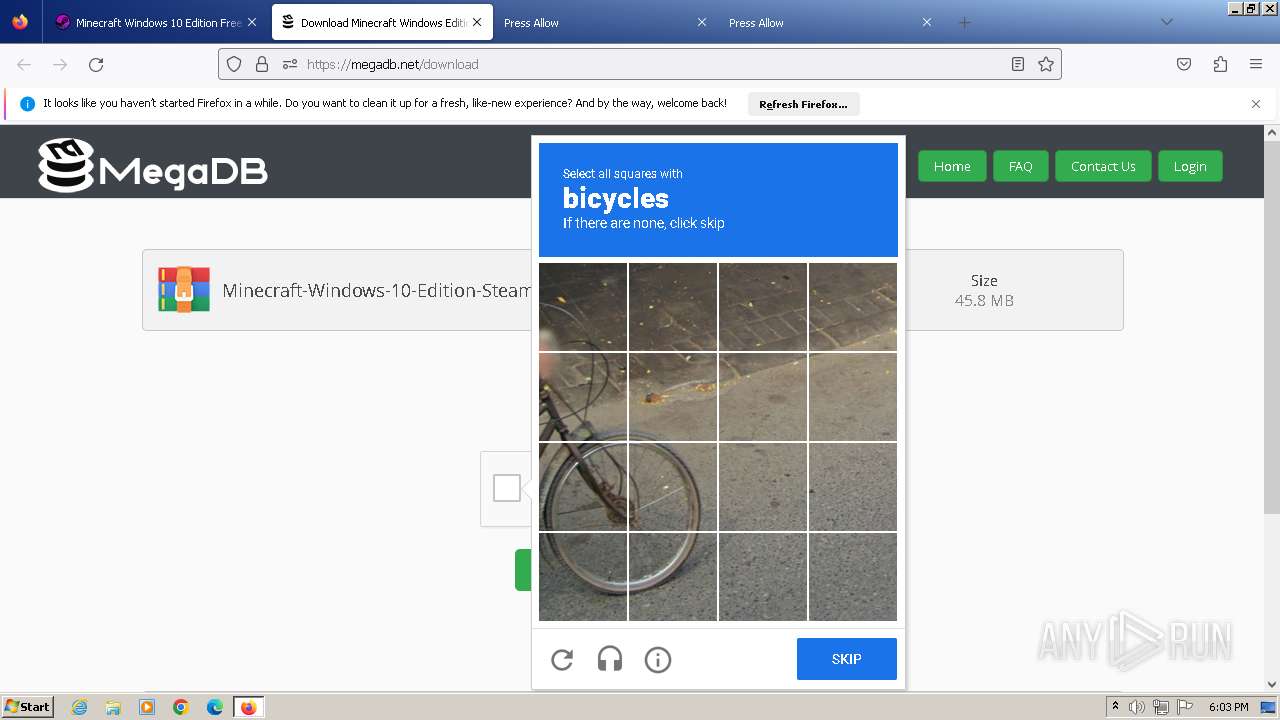Open the Windows Start menu

coord(27,707)
